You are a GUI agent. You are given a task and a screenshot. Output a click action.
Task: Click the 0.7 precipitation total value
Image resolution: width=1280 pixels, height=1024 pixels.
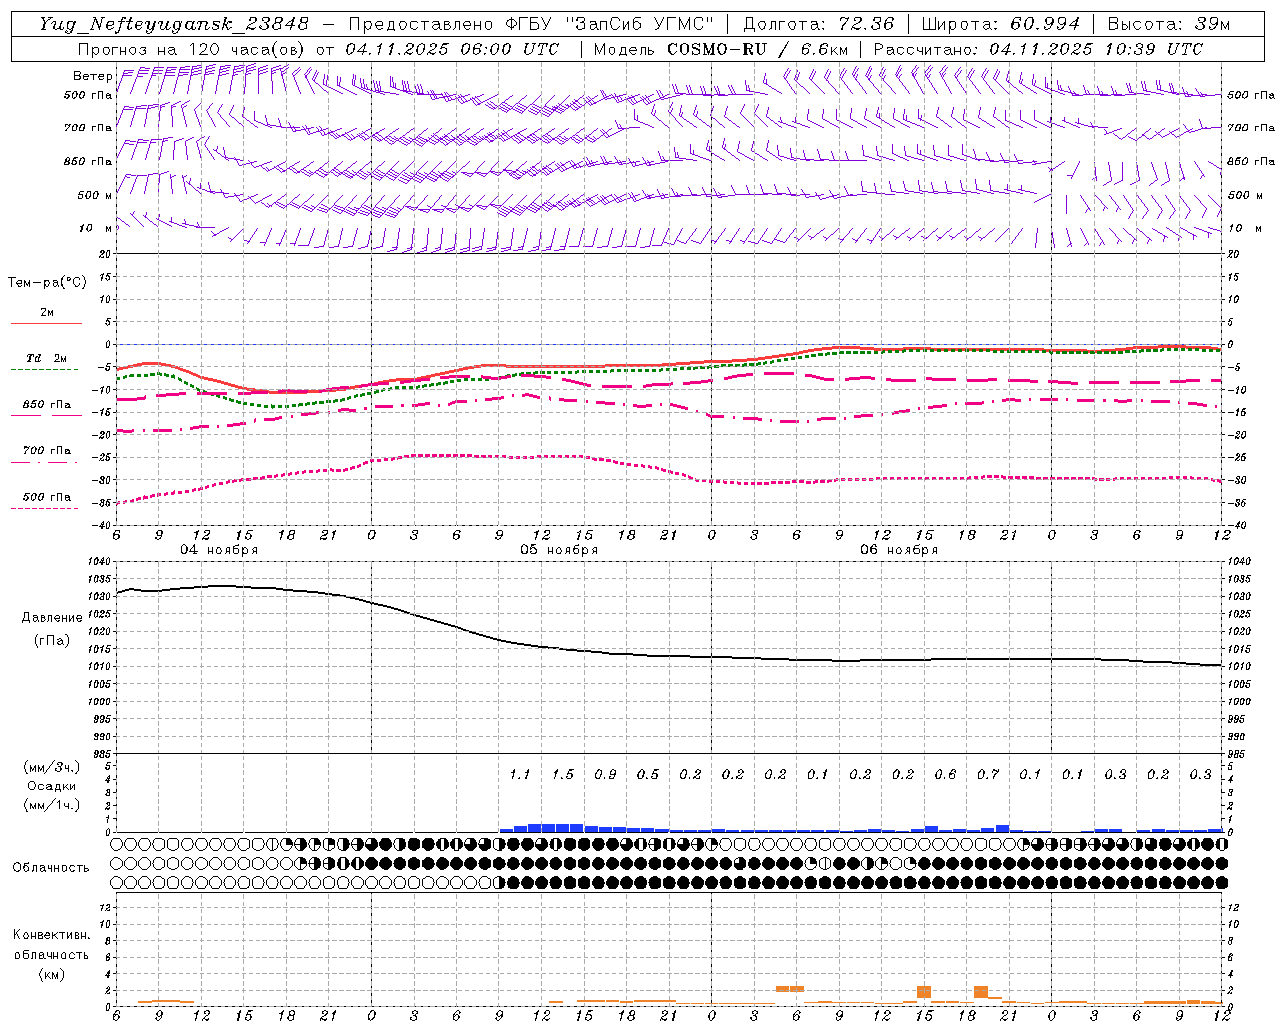pyautogui.click(x=987, y=775)
